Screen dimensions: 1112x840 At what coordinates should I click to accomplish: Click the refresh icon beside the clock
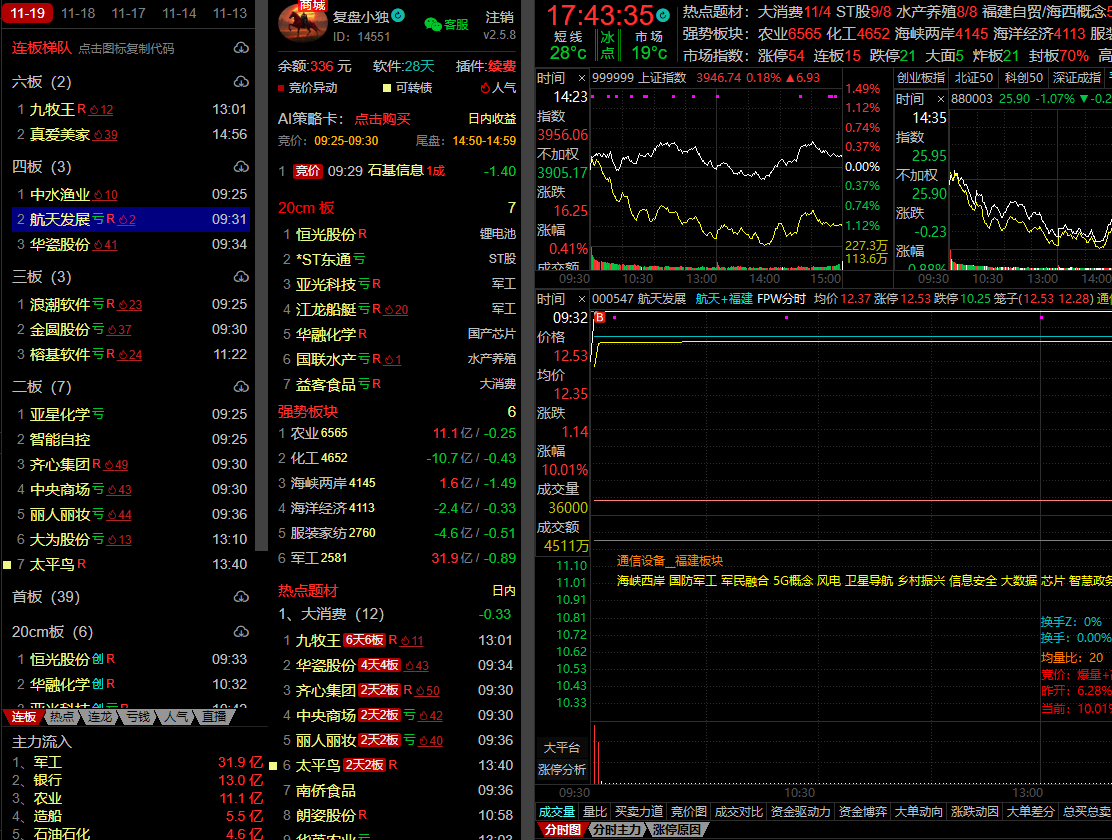point(662,16)
